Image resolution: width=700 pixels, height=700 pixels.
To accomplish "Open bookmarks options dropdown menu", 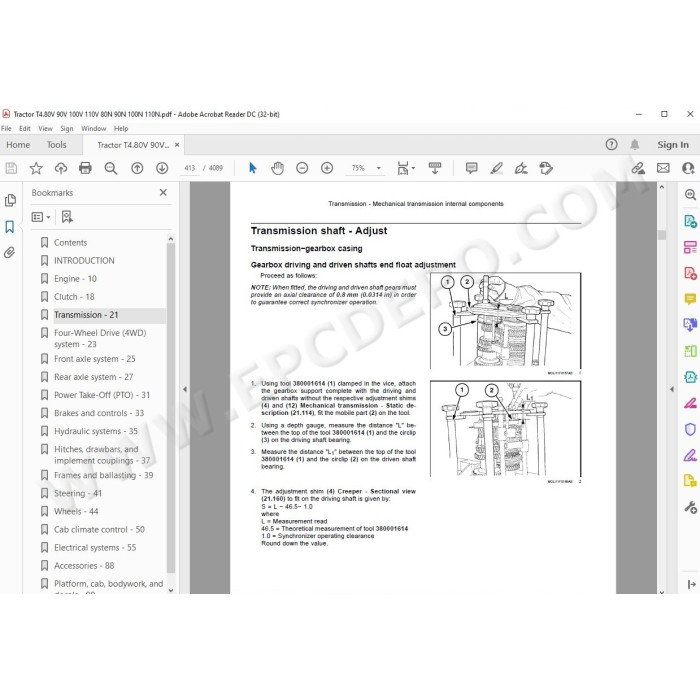I will point(41,217).
